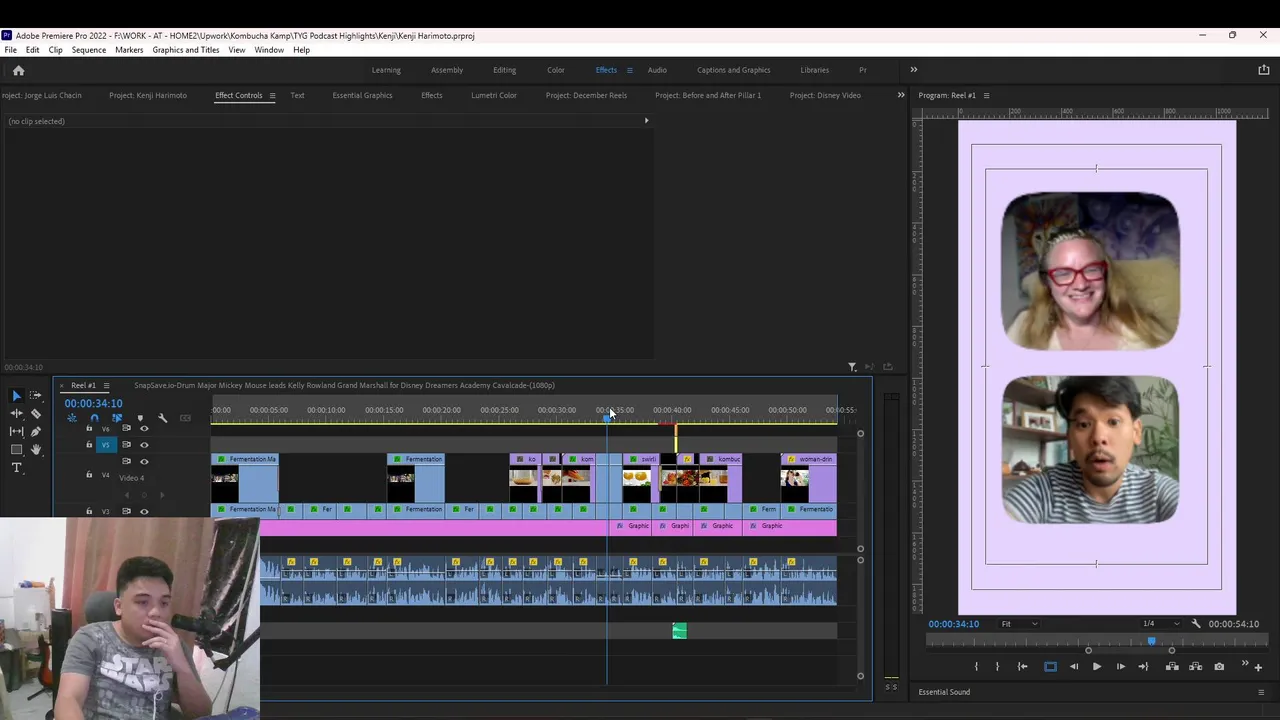Toggle V5 track output eye
Image resolution: width=1280 pixels, height=720 pixels.
tap(144, 445)
